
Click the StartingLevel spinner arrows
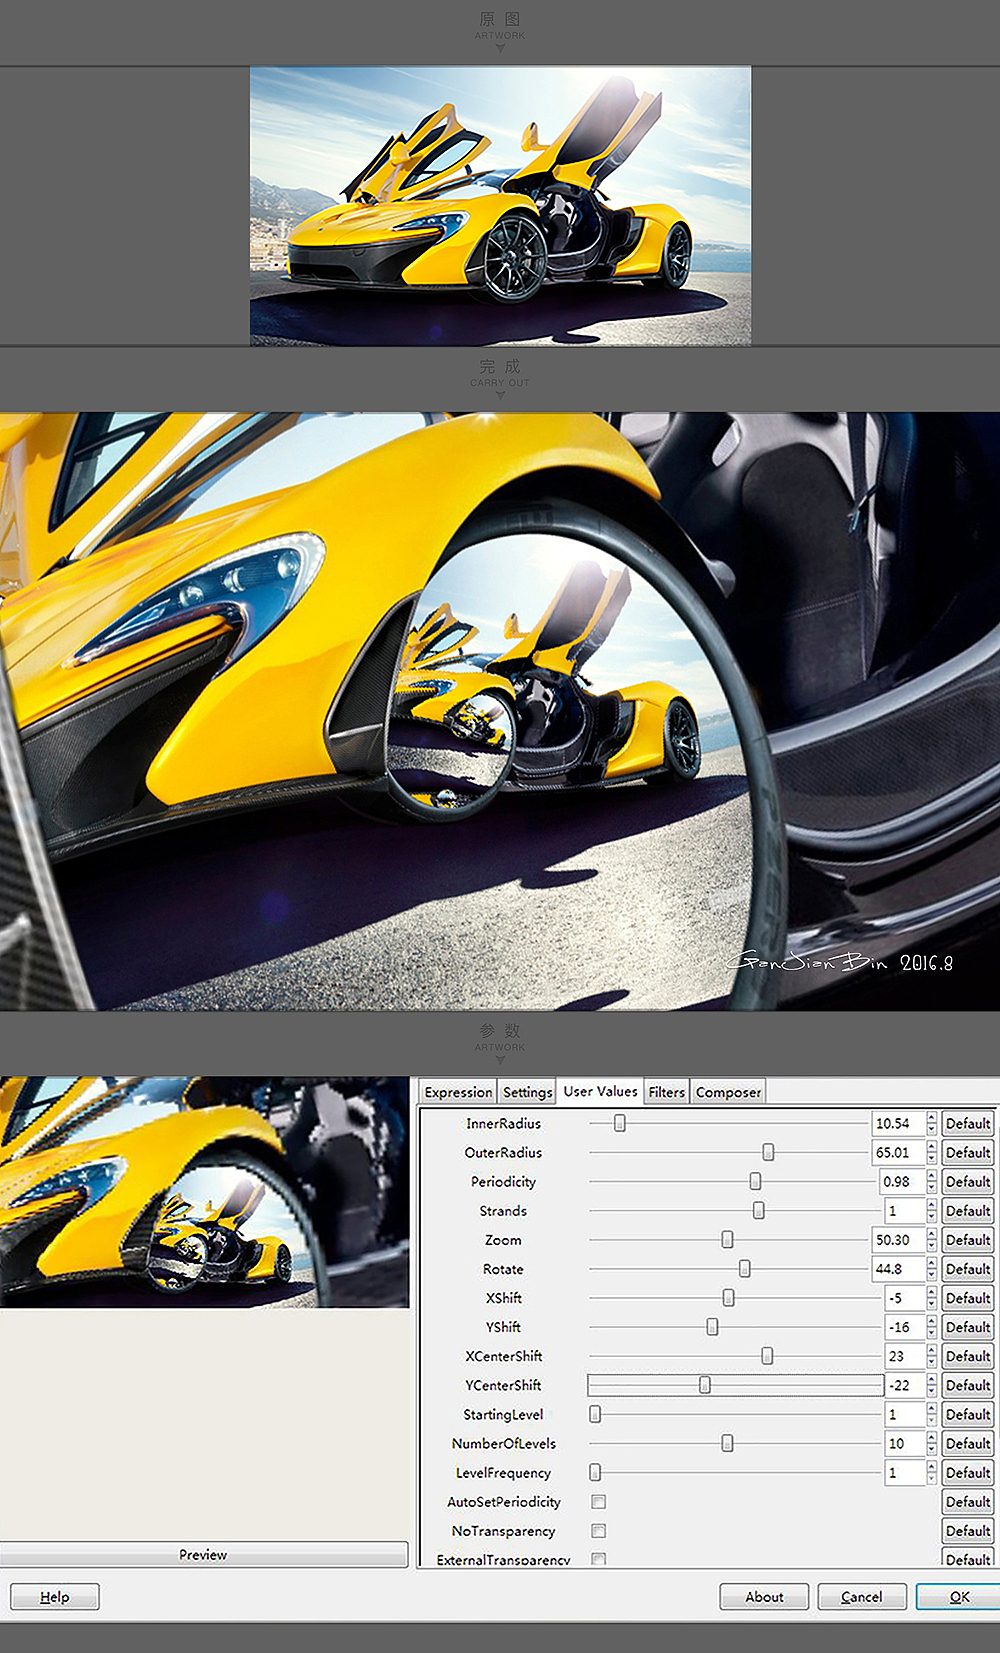point(932,1414)
